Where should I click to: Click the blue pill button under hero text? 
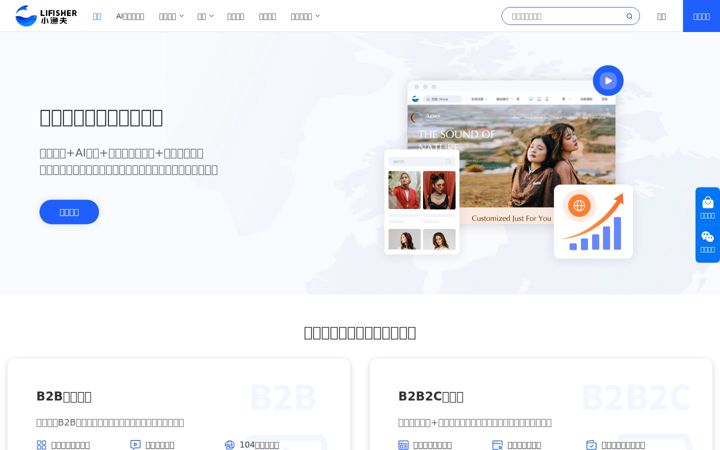pyautogui.click(x=69, y=212)
